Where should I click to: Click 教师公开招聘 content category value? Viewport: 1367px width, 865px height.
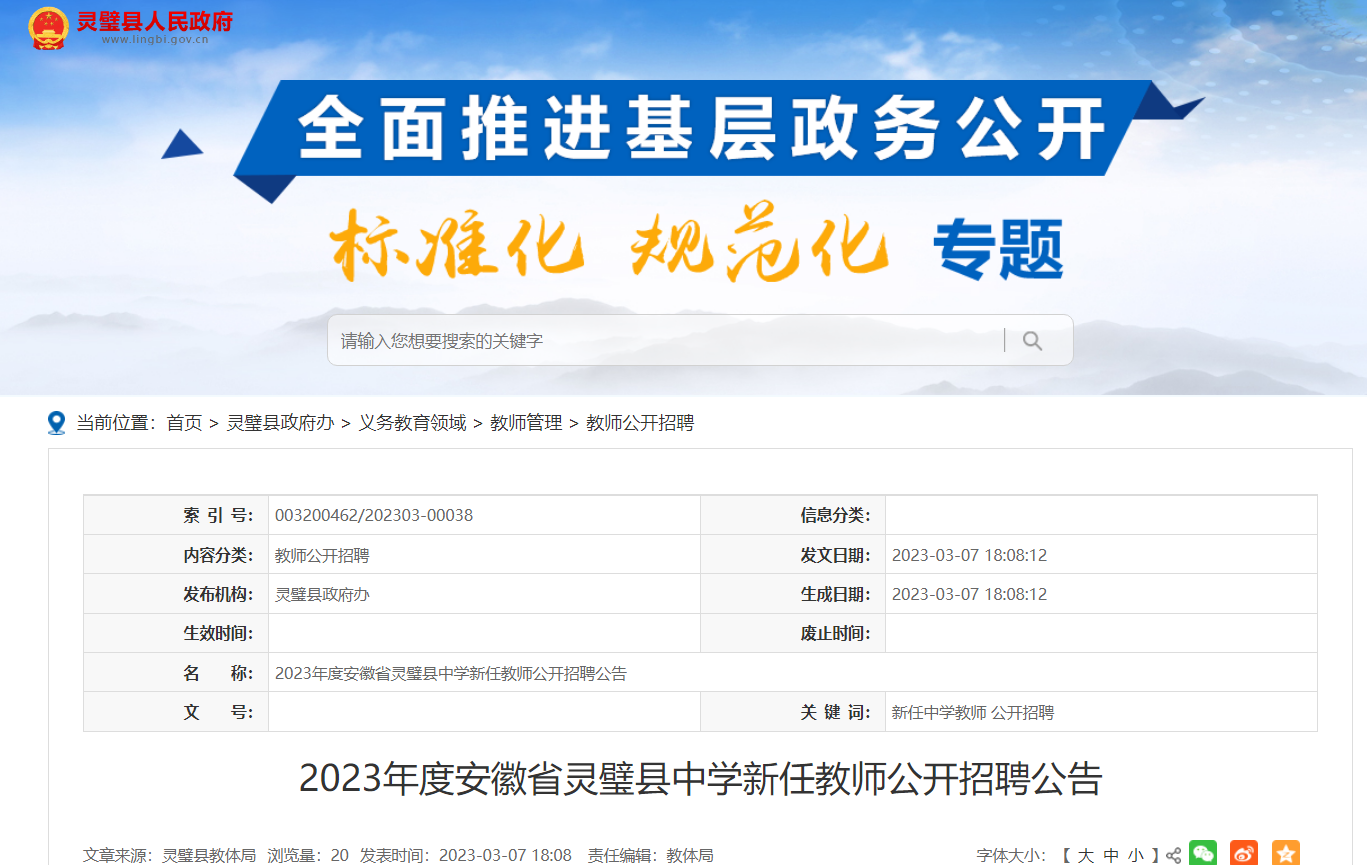(x=322, y=555)
